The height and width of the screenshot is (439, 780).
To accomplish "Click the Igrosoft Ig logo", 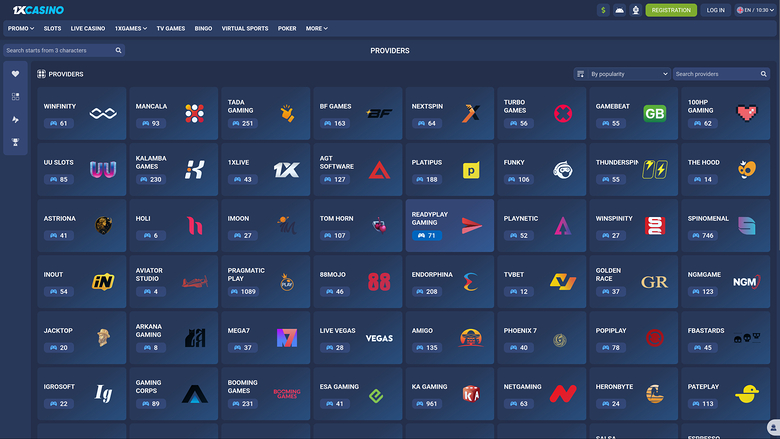I will (103, 394).
